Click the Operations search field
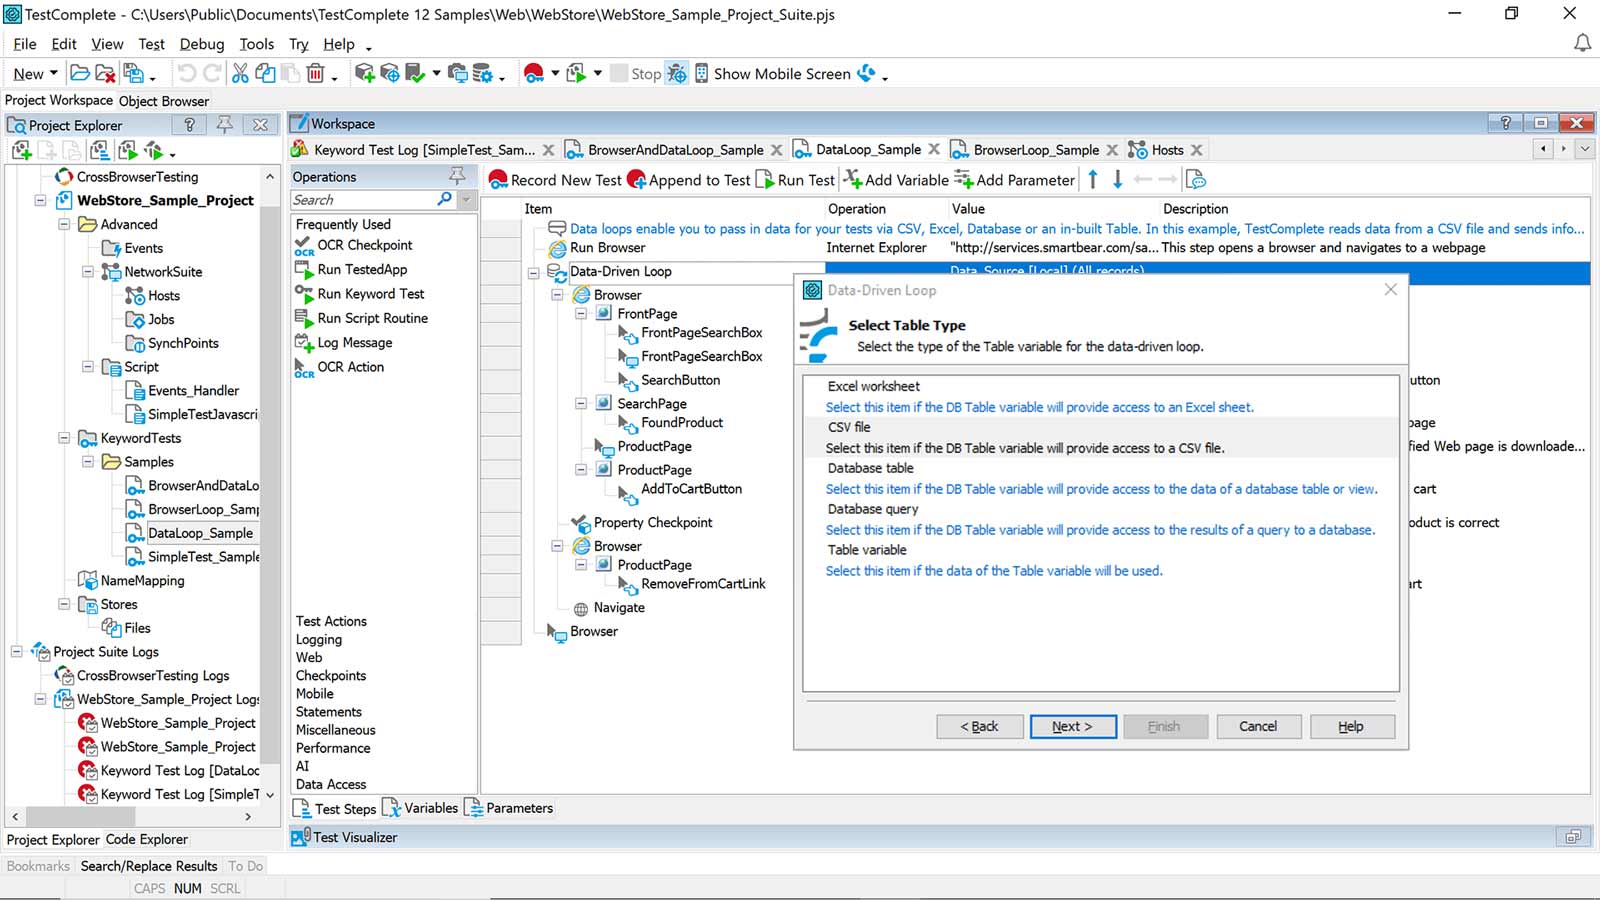 point(364,199)
